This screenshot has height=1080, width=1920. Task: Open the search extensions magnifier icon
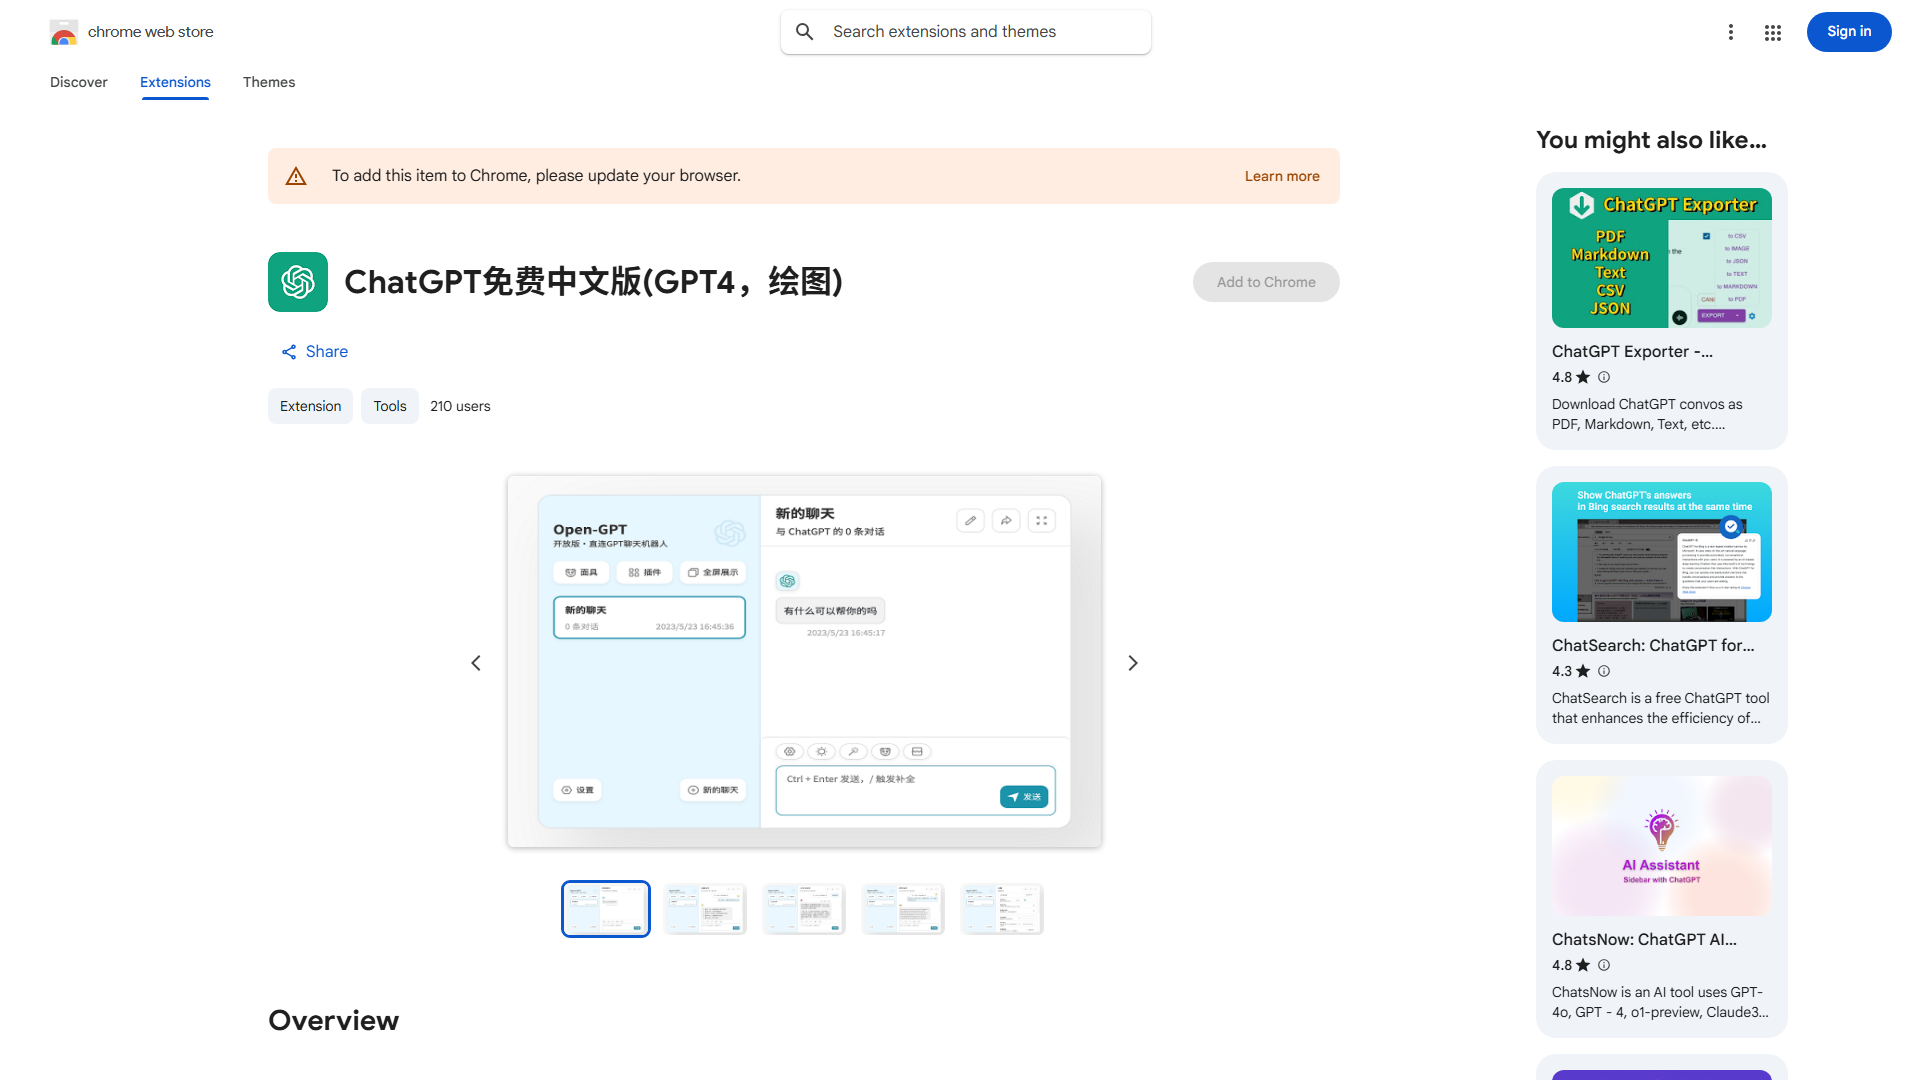(x=805, y=31)
